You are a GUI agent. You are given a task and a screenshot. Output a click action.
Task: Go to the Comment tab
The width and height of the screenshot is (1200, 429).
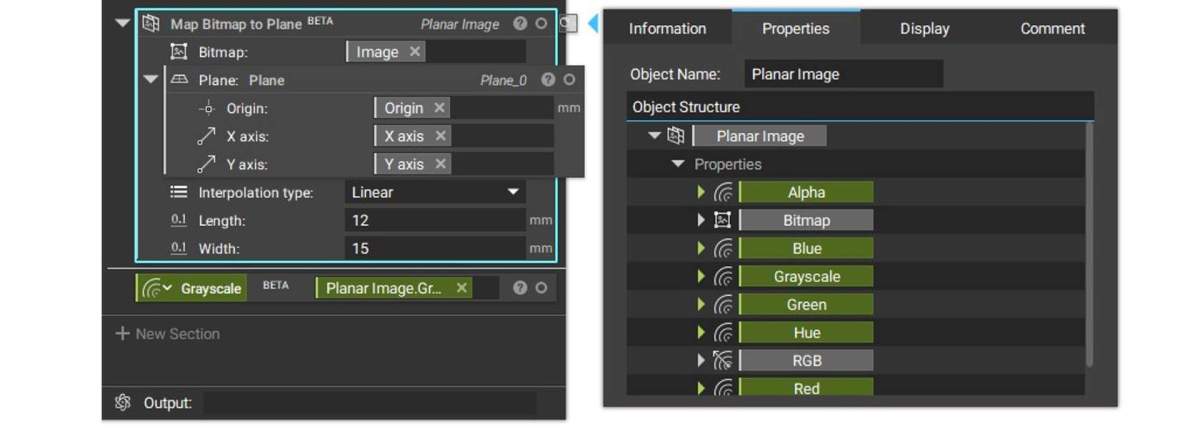[1053, 28]
